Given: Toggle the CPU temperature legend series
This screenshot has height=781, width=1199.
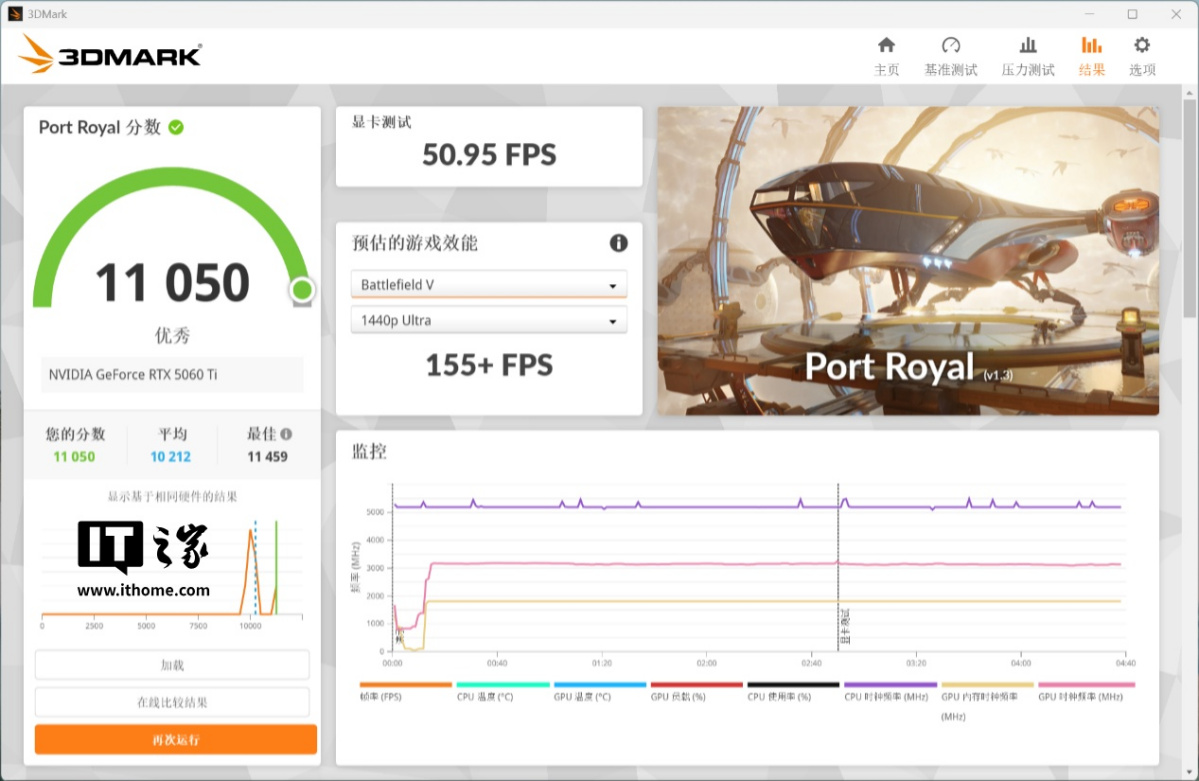Looking at the screenshot, I should [x=502, y=686].
